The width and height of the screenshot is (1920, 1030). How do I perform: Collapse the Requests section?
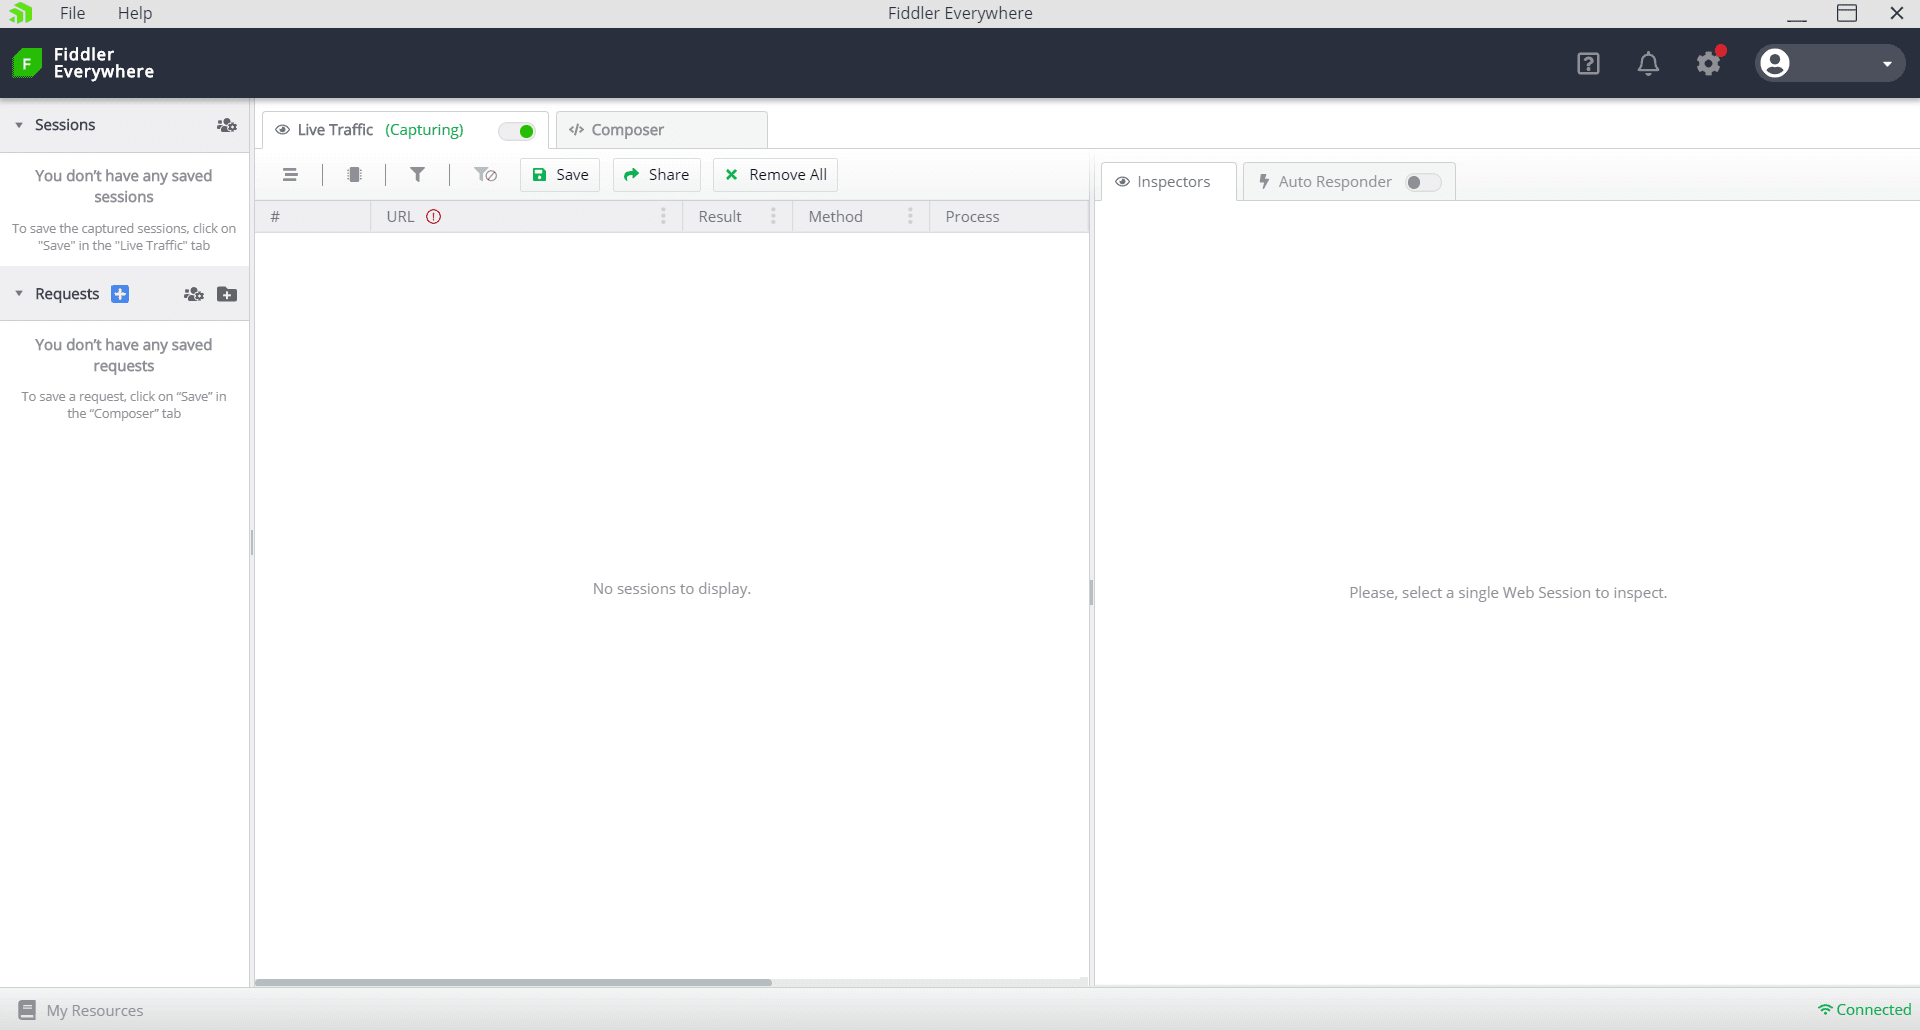click(x=19, y=294)
